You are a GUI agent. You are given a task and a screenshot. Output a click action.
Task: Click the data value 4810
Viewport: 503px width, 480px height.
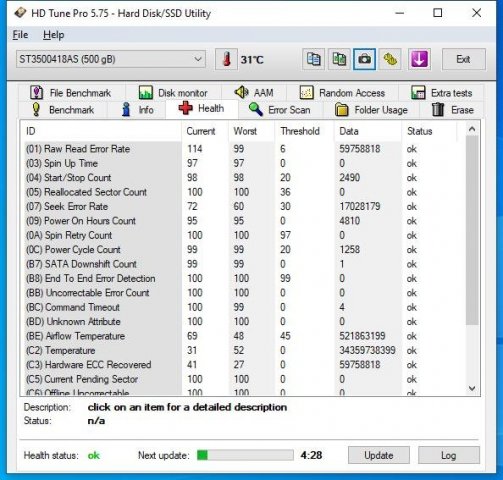pos(350,221)
